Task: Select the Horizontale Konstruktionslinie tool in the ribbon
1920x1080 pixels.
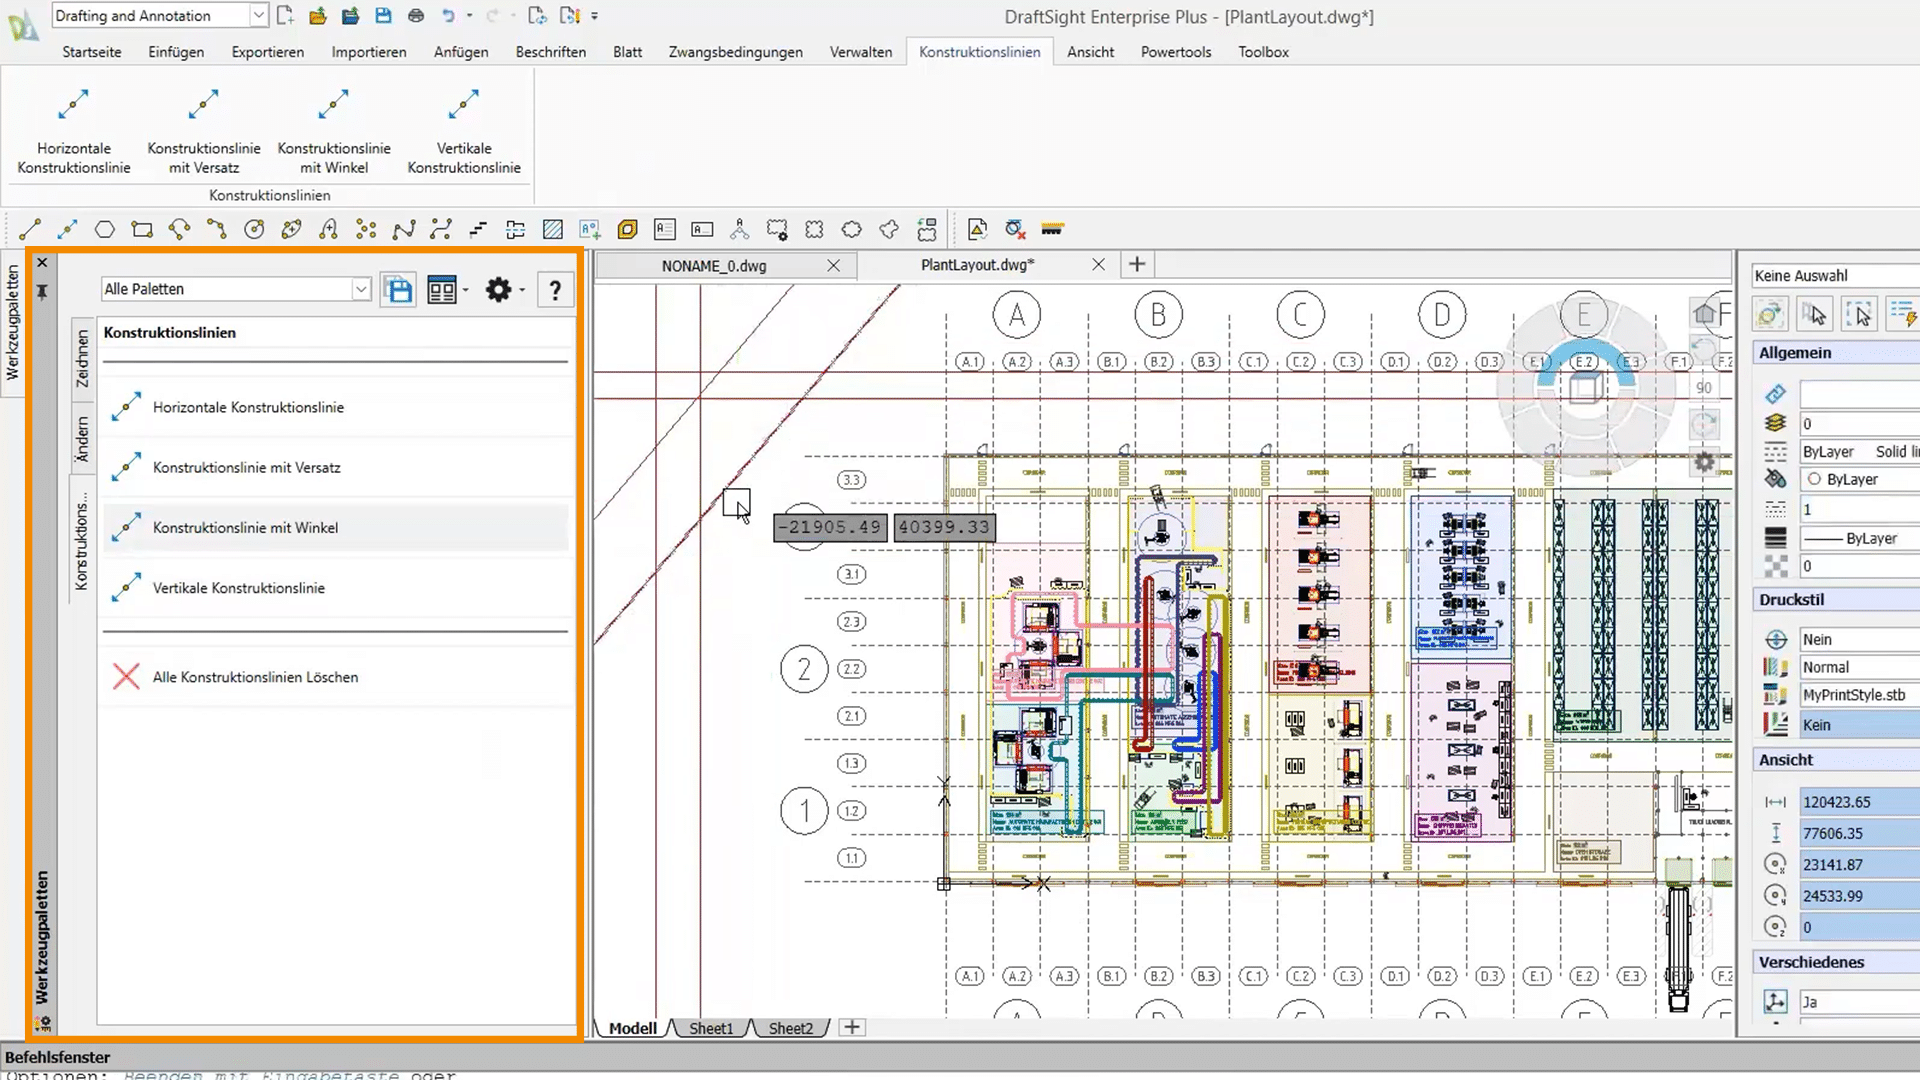Action: pyautogui.click(x=73, y=125)
